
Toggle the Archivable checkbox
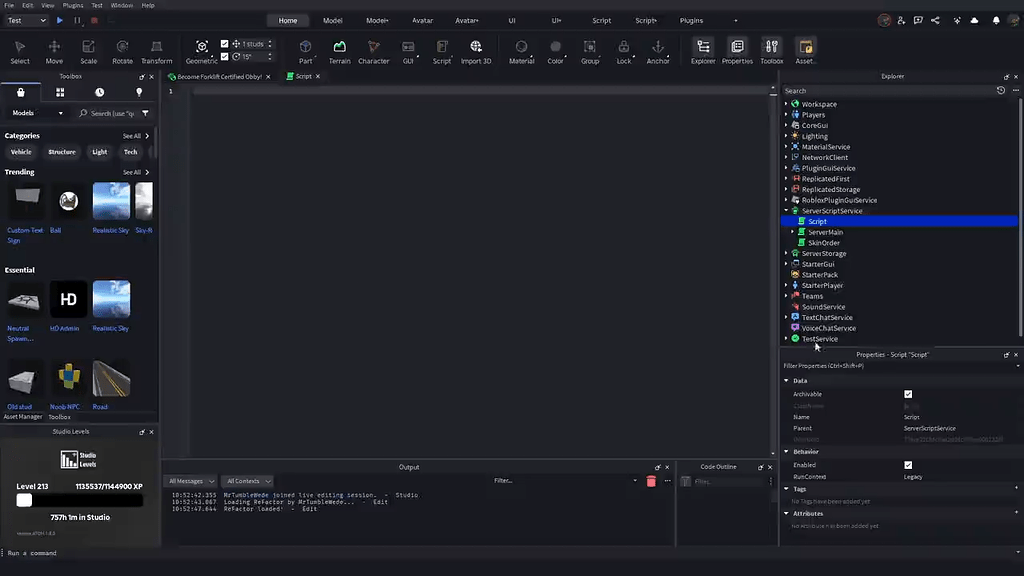(x=908, y=394)
